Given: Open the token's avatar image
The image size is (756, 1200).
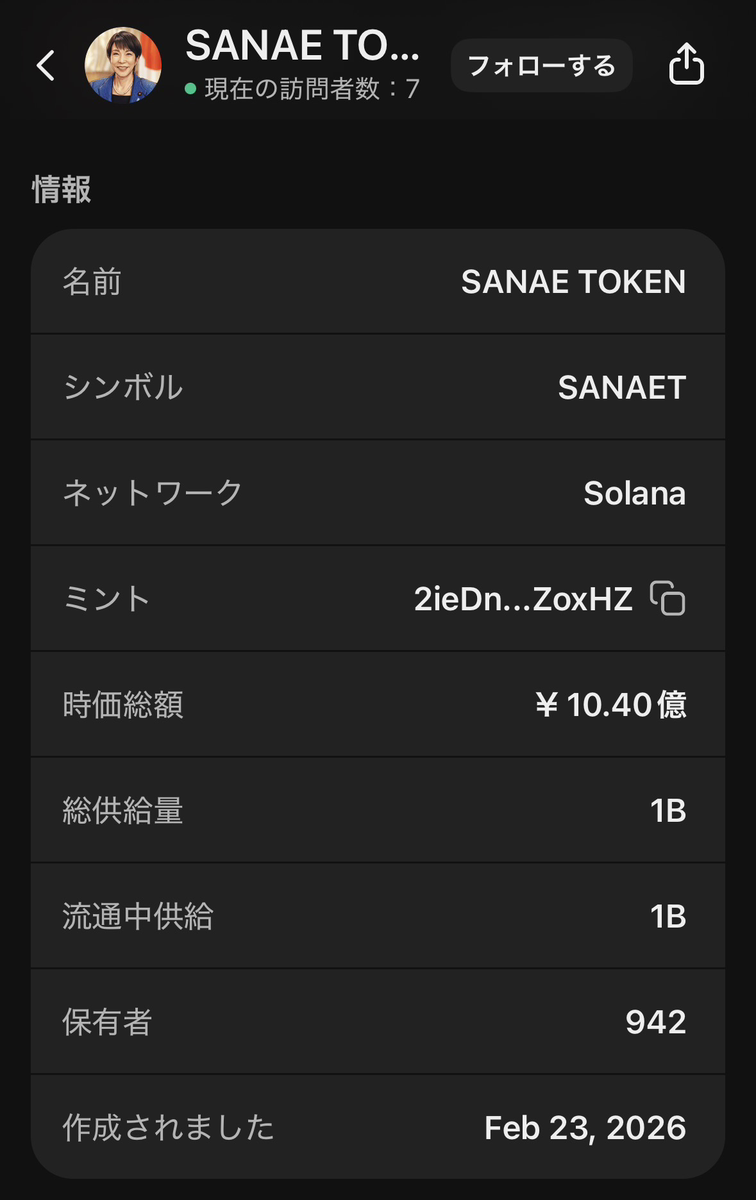Looking at the screenshot, I should click(x=123, y=65).
